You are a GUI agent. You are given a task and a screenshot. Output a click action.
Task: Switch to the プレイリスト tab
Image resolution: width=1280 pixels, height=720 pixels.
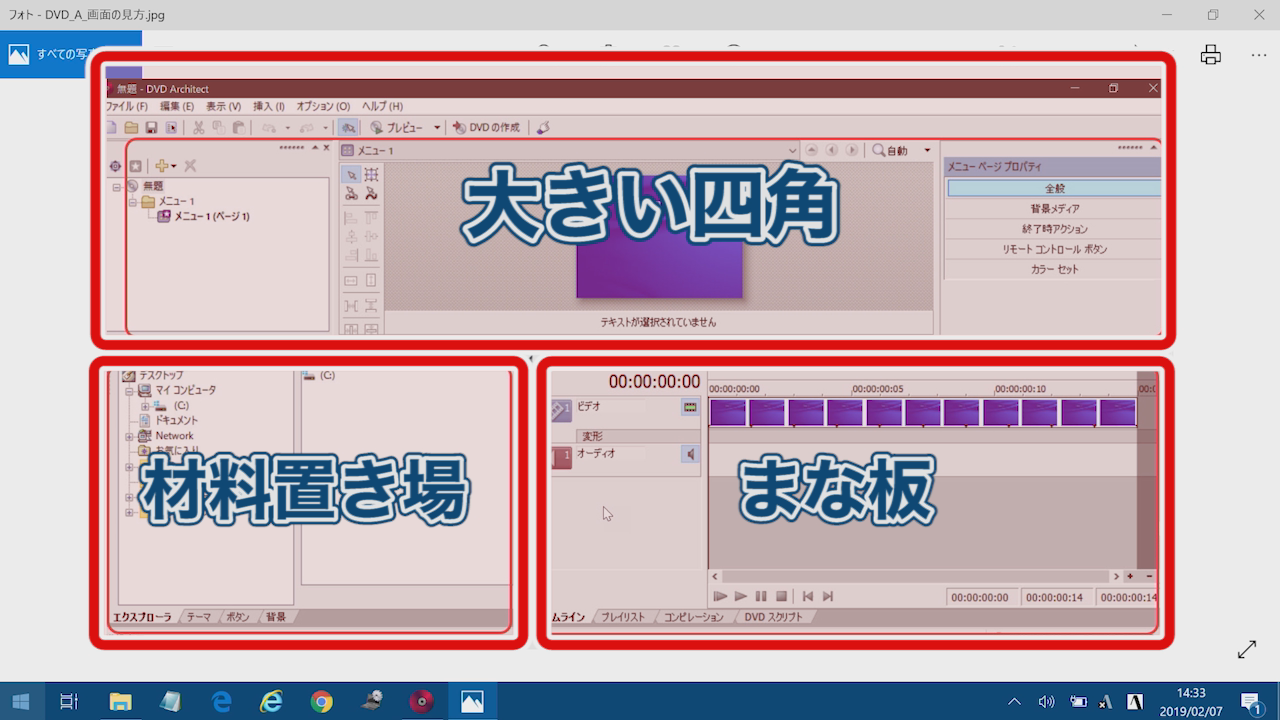click(x=622, y=617)
